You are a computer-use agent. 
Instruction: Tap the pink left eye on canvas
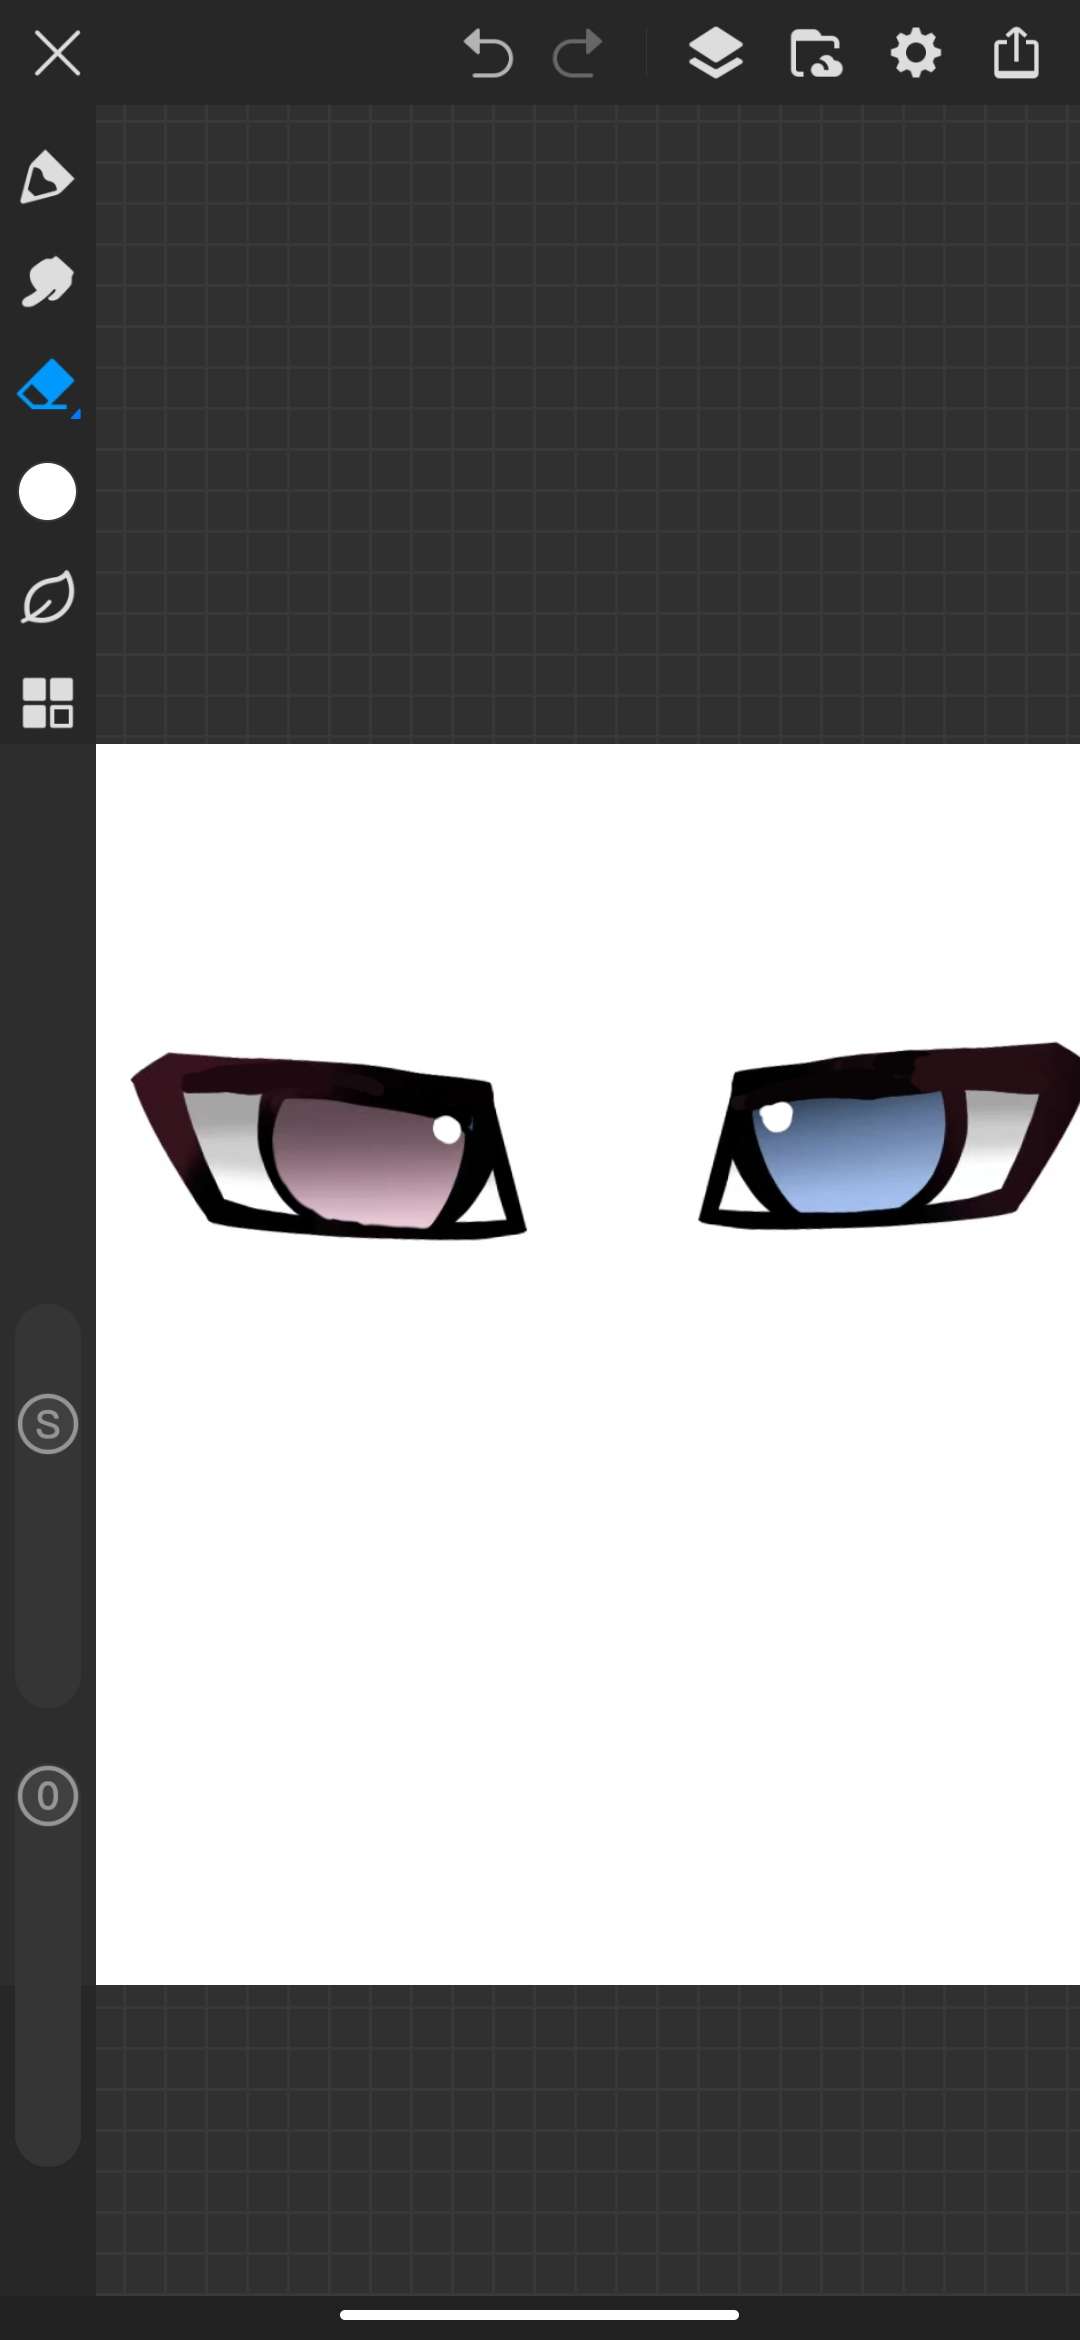328,1147
